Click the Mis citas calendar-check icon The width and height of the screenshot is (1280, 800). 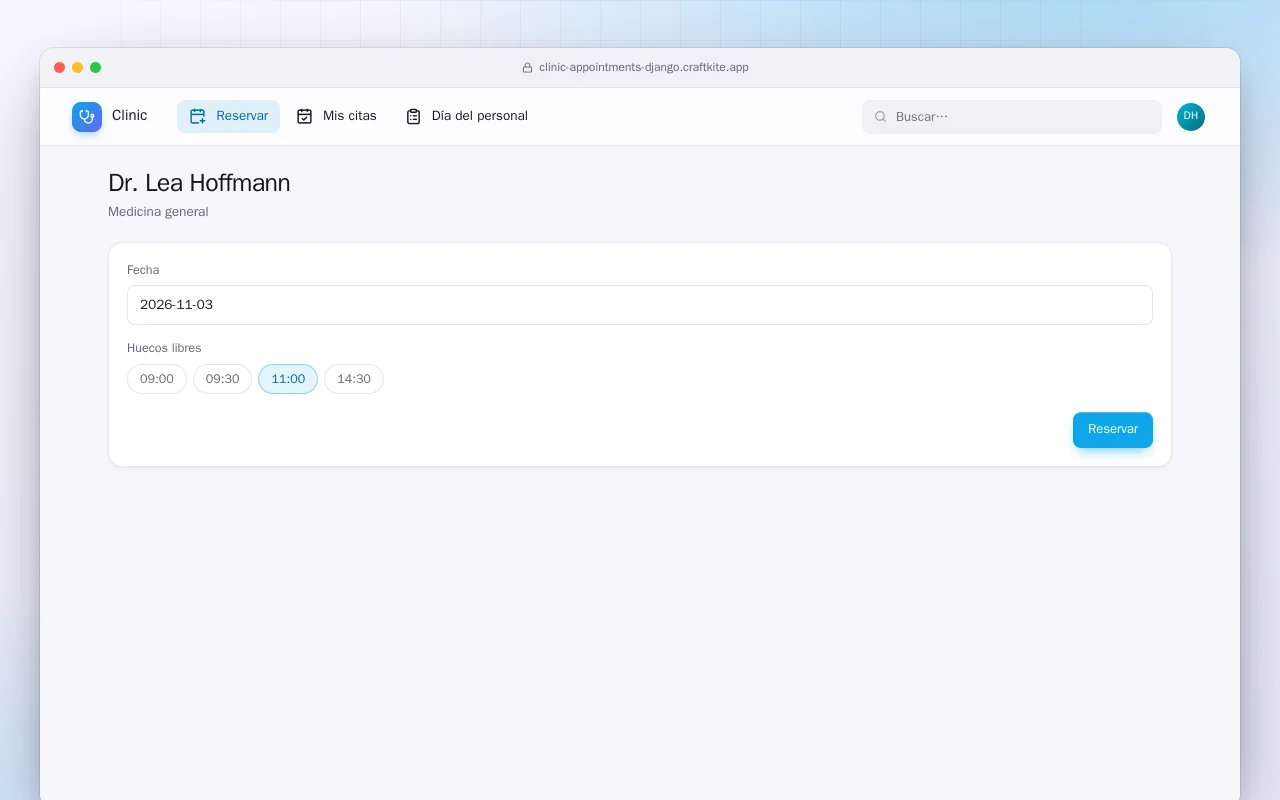(x=305, y=116)
